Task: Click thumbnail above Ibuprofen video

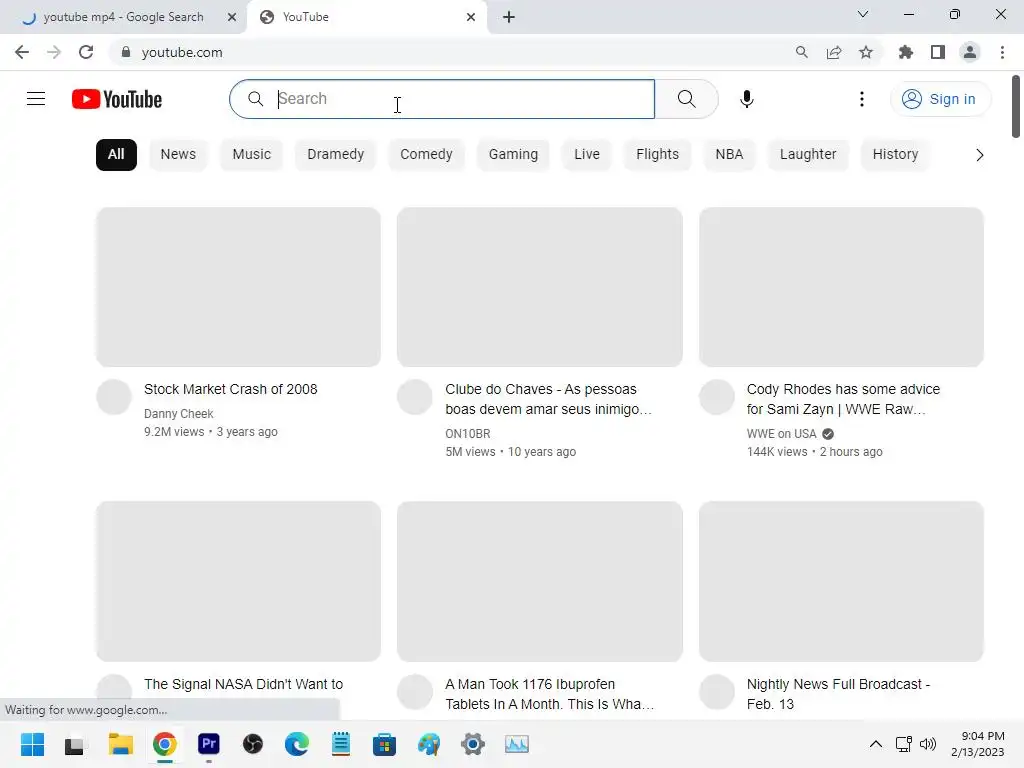Action: [x=539, y=581]
